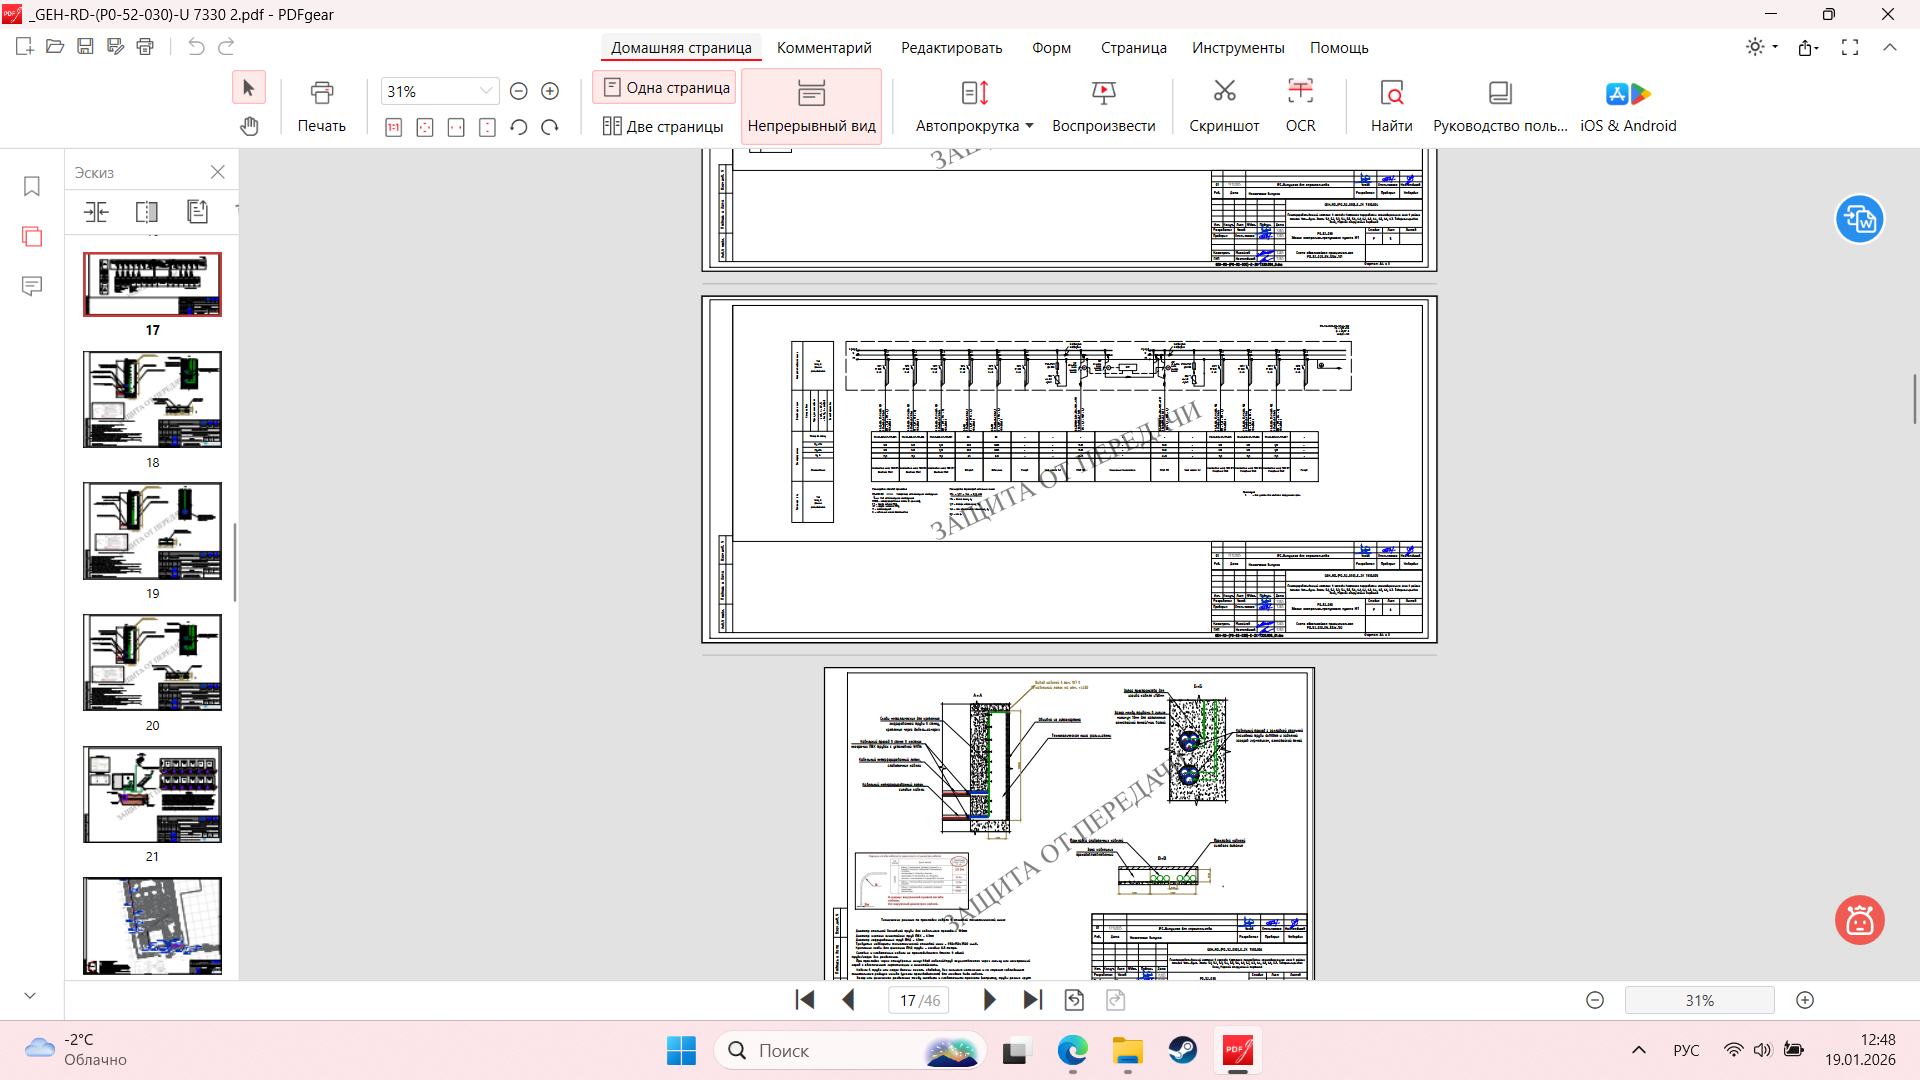Select page 19 thumbnail
The width and height of the screenshot is (1920, 1080).
point(152,531)
